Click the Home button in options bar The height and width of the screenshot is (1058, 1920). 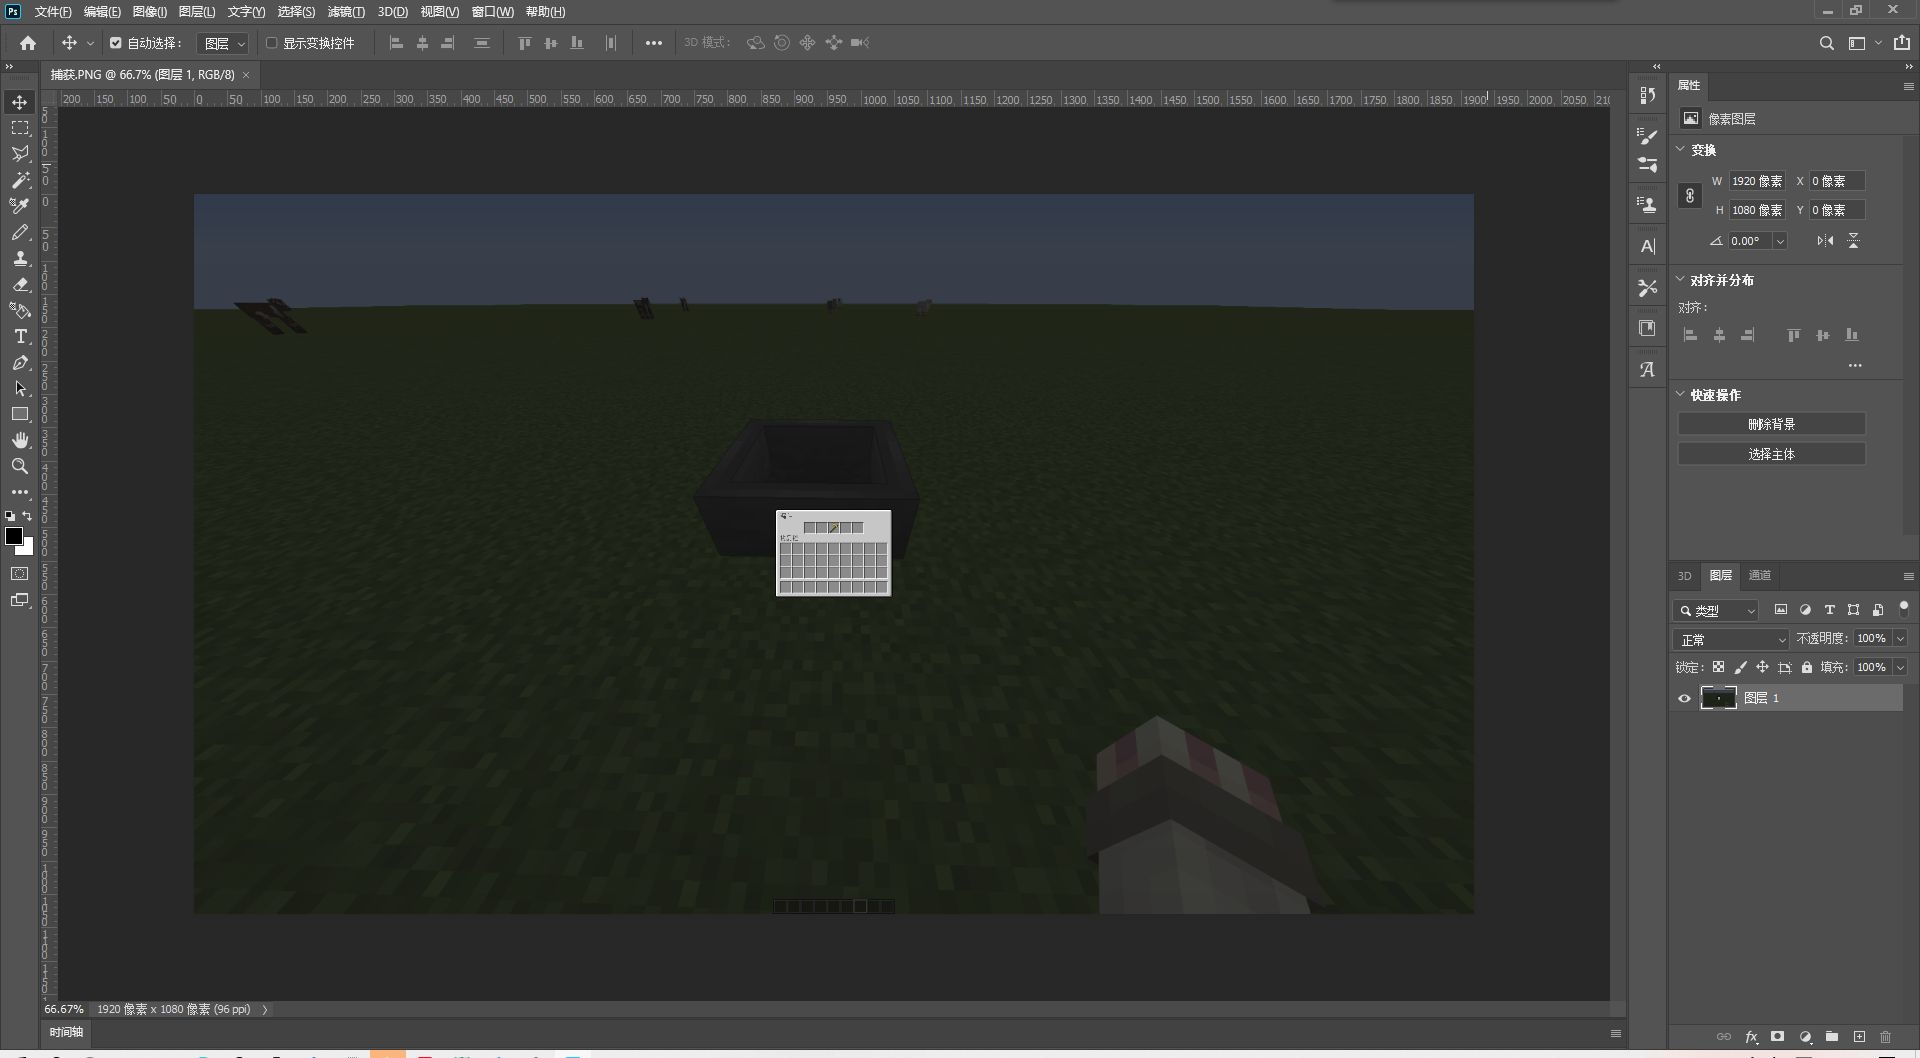28,43
